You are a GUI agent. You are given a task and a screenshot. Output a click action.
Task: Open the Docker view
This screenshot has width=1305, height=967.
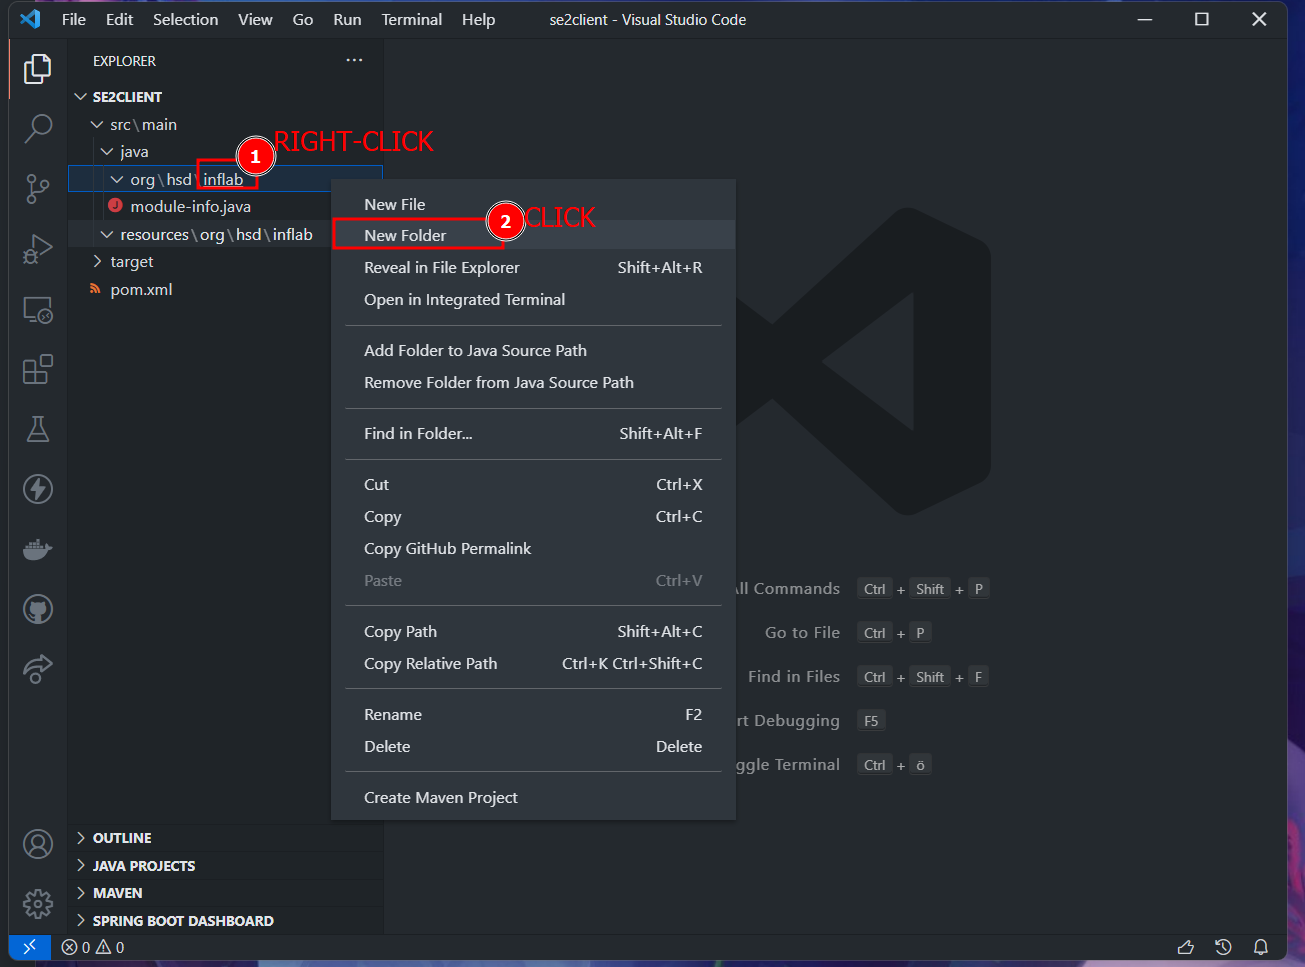(38, 549)
